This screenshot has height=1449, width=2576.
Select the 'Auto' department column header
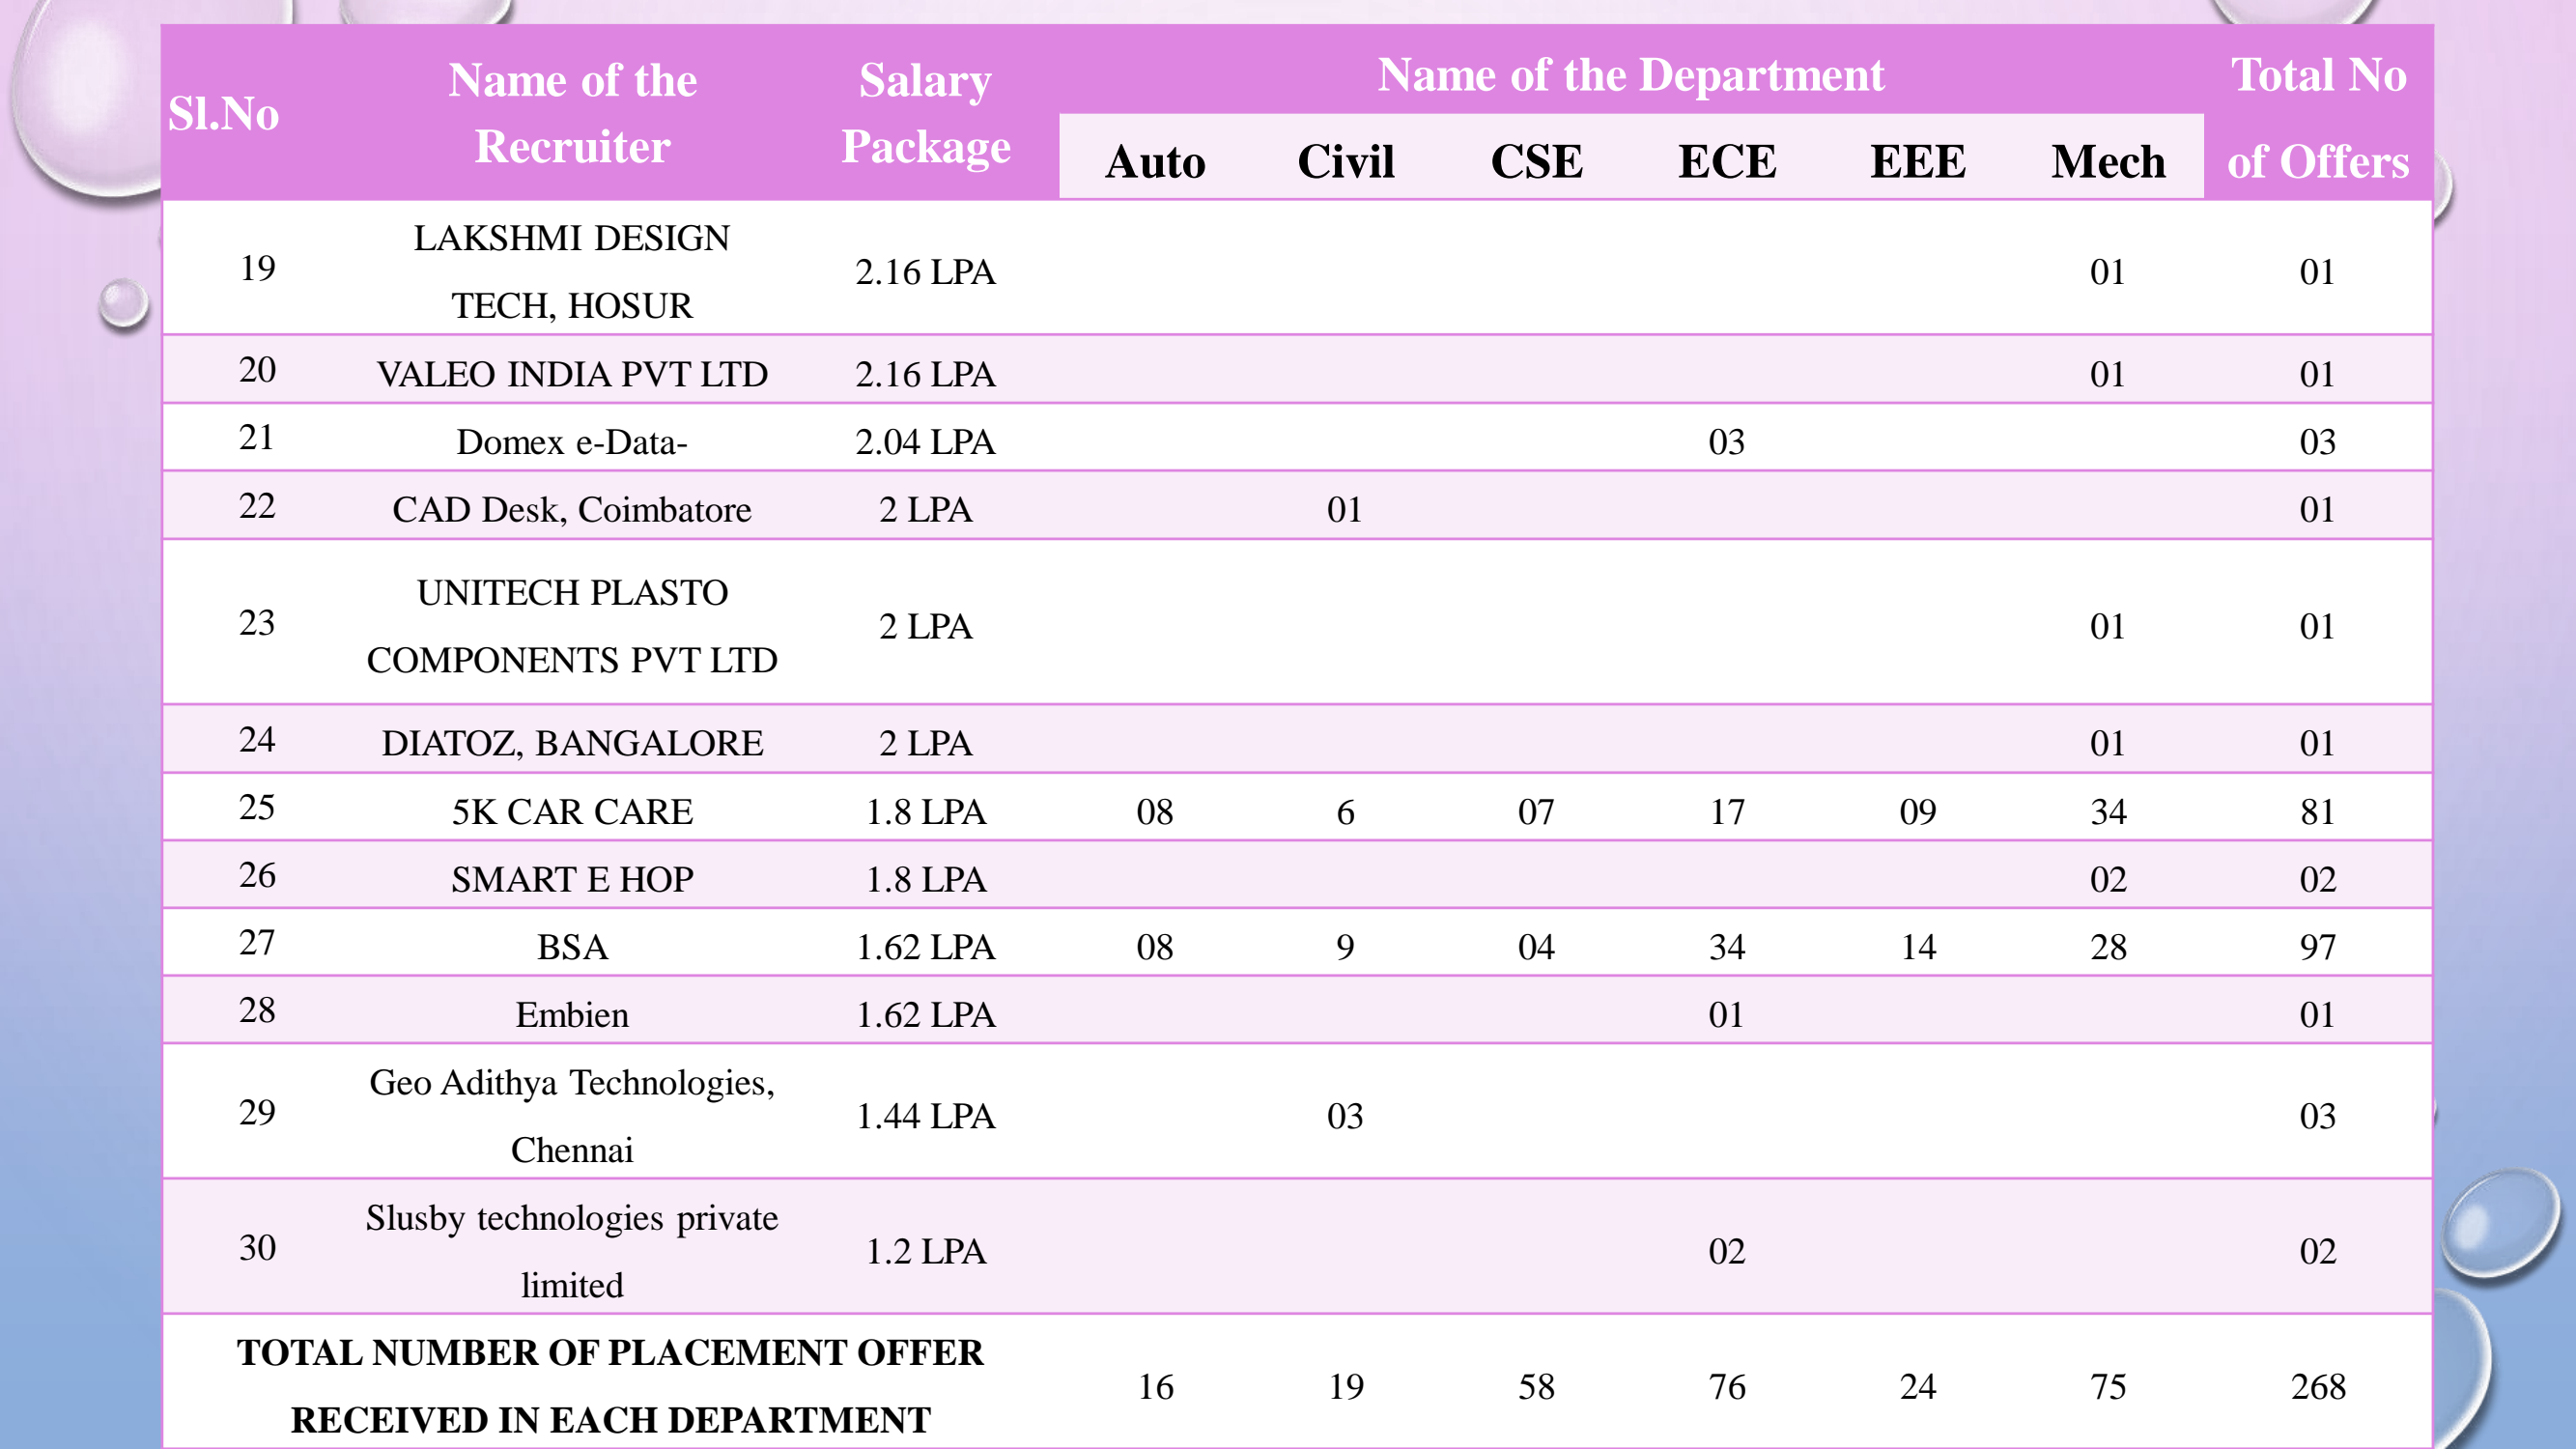coord(1155,162)
